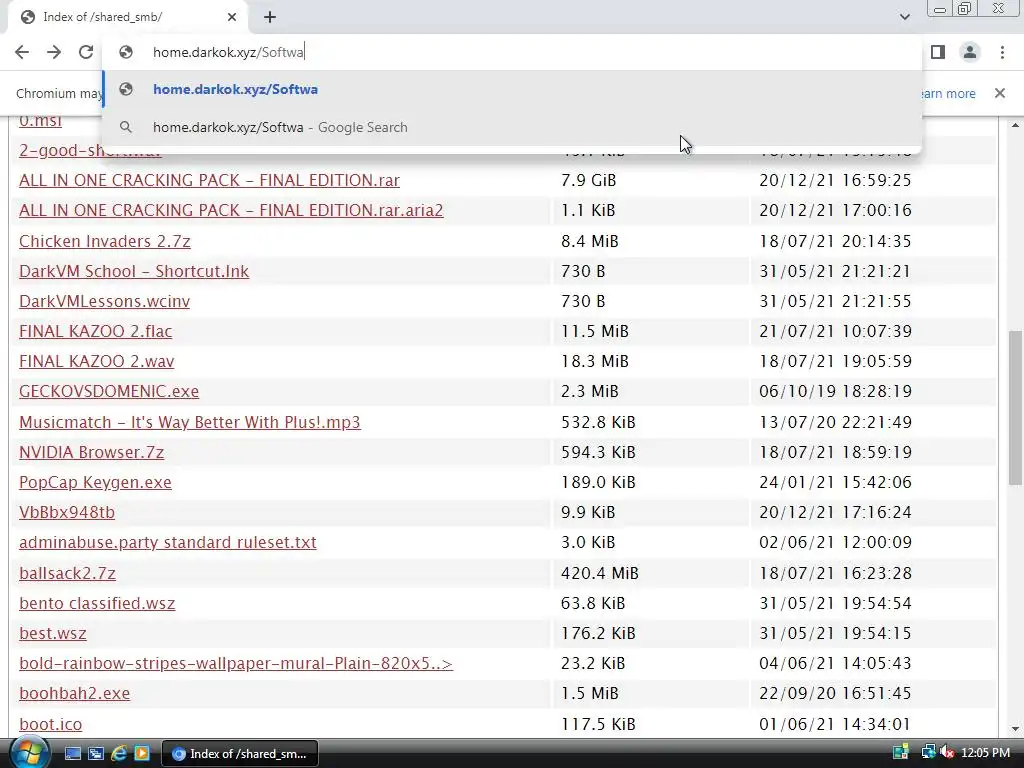This screenshot has height=768, width=1024.
Task: Open the Chromium three-dot menu
Action: (1002, 52)
